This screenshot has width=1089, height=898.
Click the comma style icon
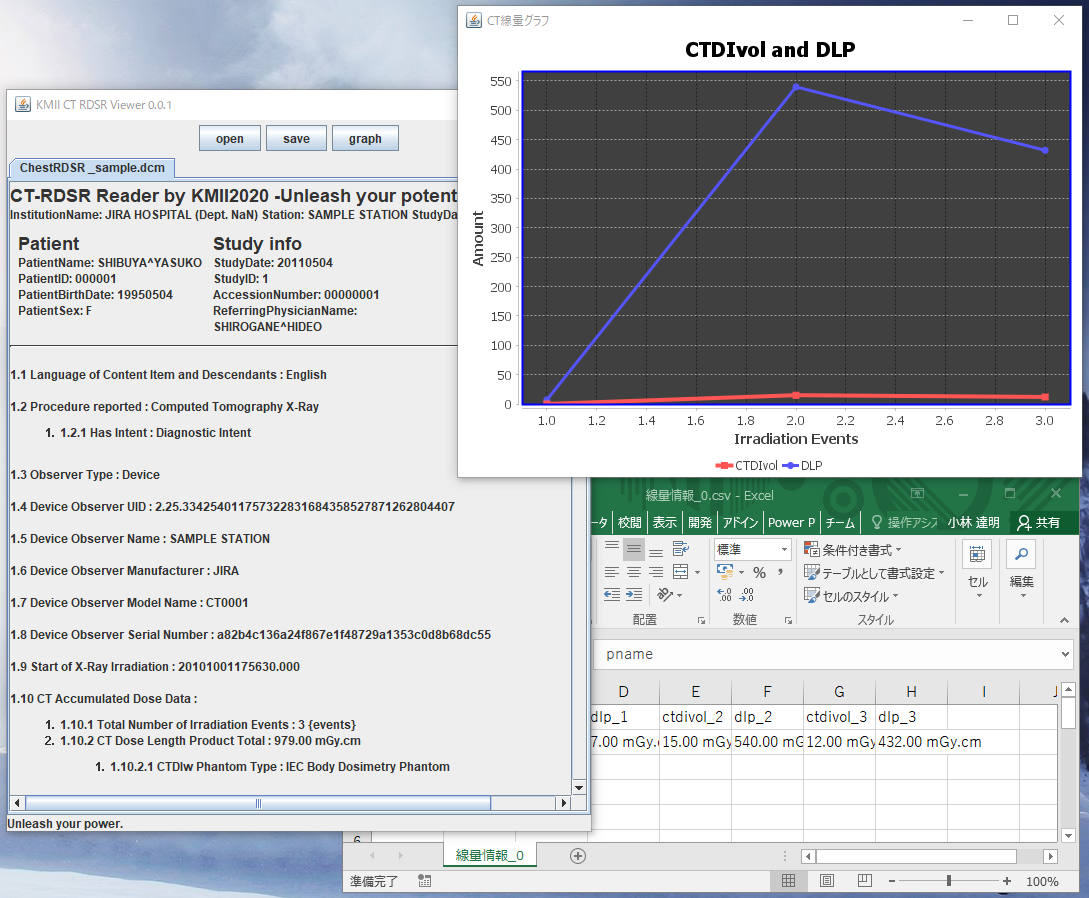click(778, 572)
